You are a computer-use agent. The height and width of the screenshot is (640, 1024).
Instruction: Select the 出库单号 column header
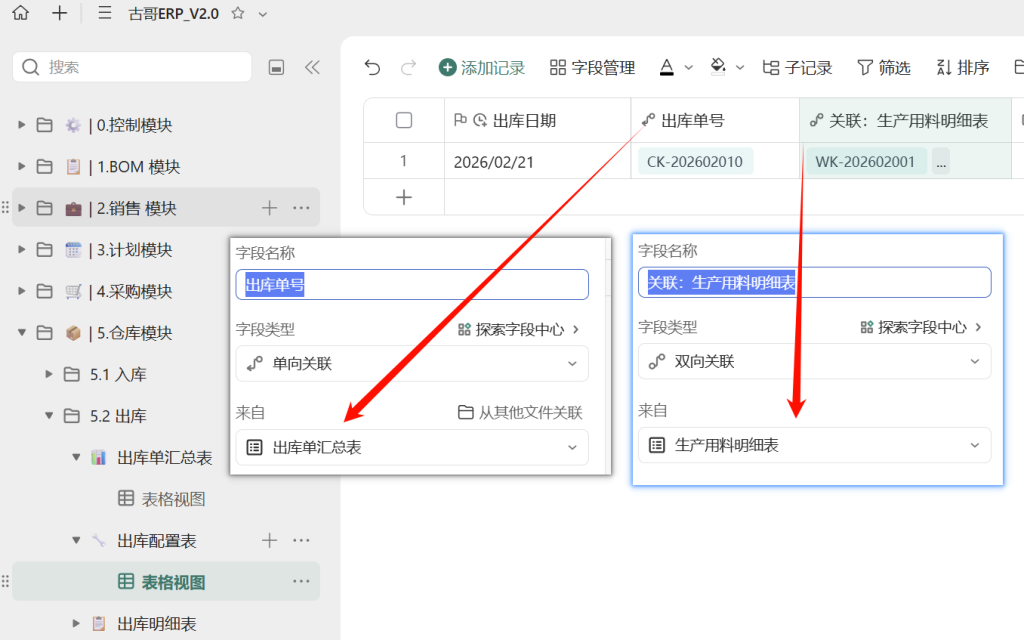click(x=715, y=120)
